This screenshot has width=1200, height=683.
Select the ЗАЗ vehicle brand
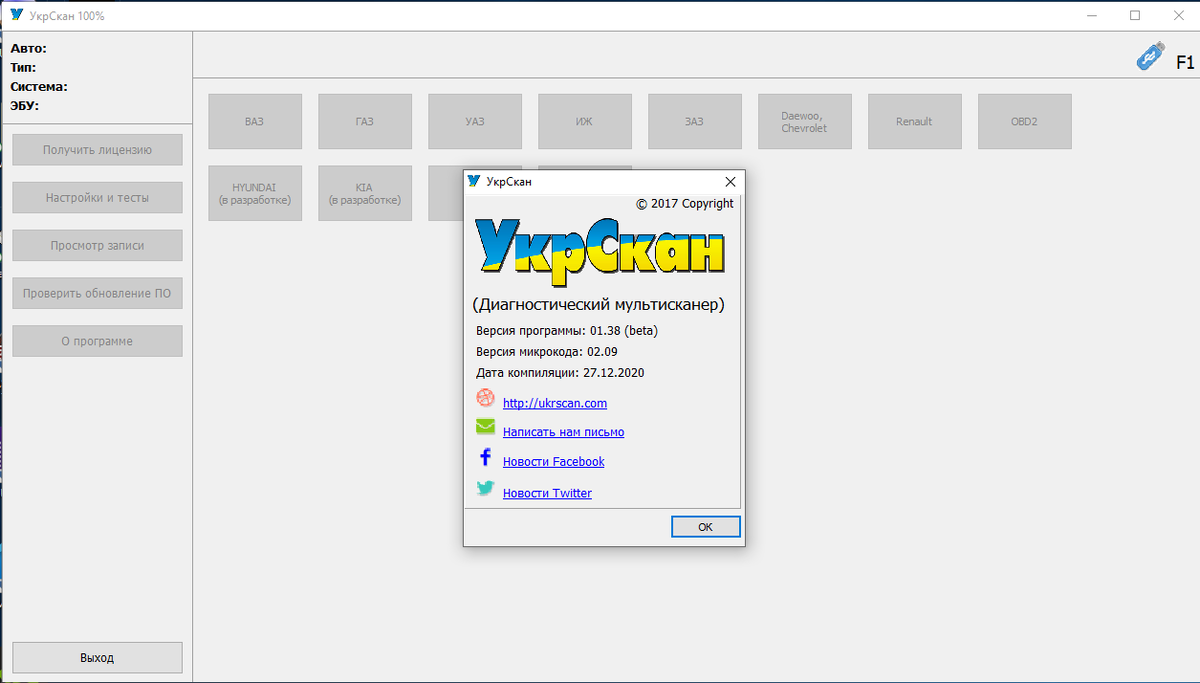tap(695, 121)
